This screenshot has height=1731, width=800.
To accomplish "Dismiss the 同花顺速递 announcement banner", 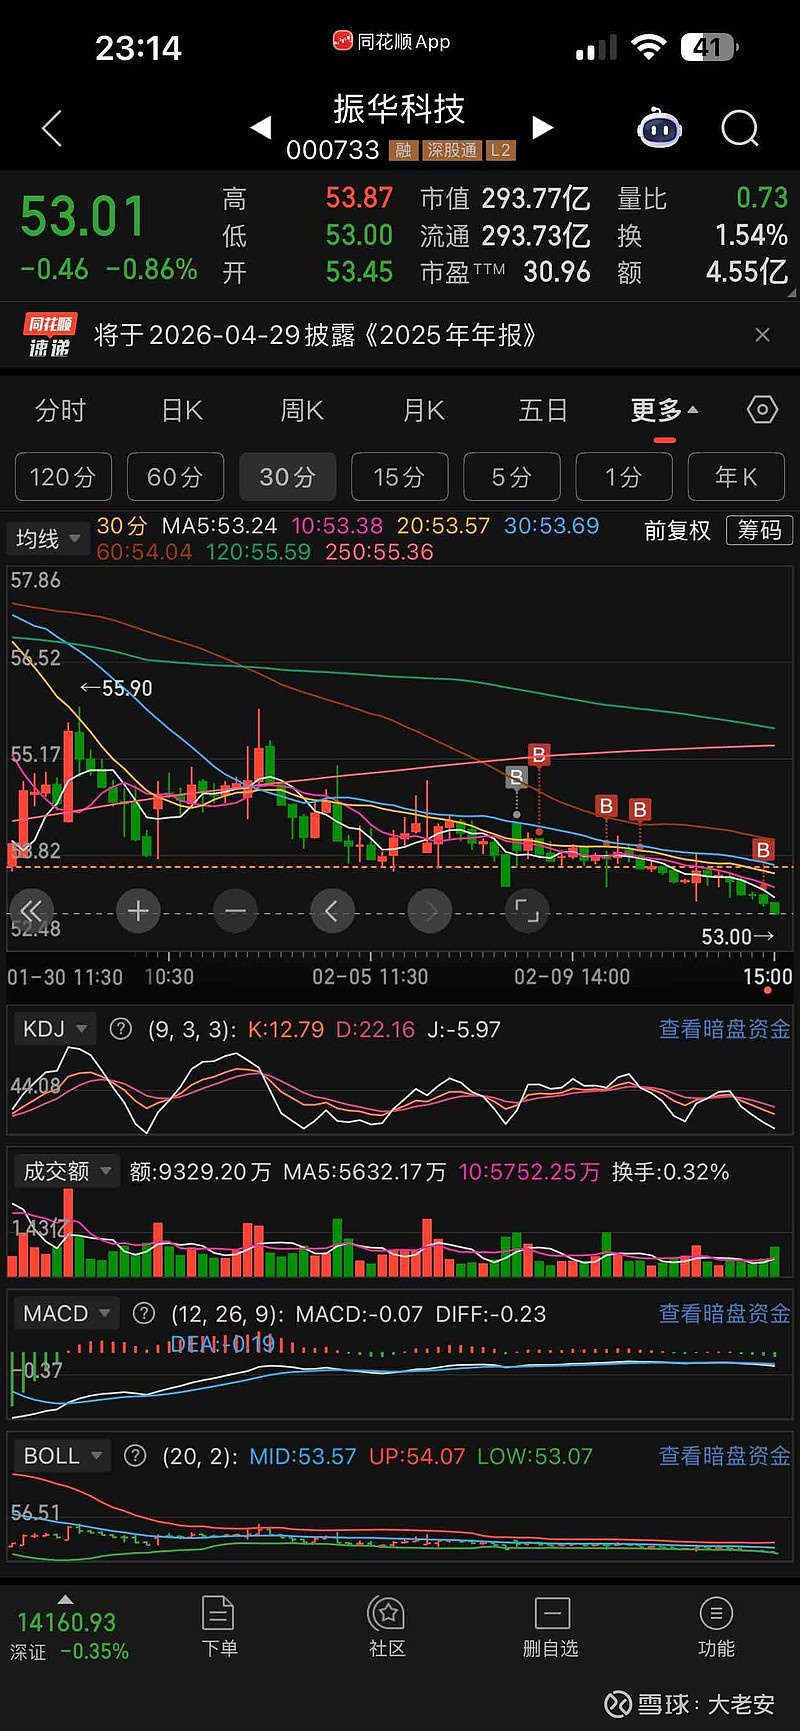I will 762,335.
